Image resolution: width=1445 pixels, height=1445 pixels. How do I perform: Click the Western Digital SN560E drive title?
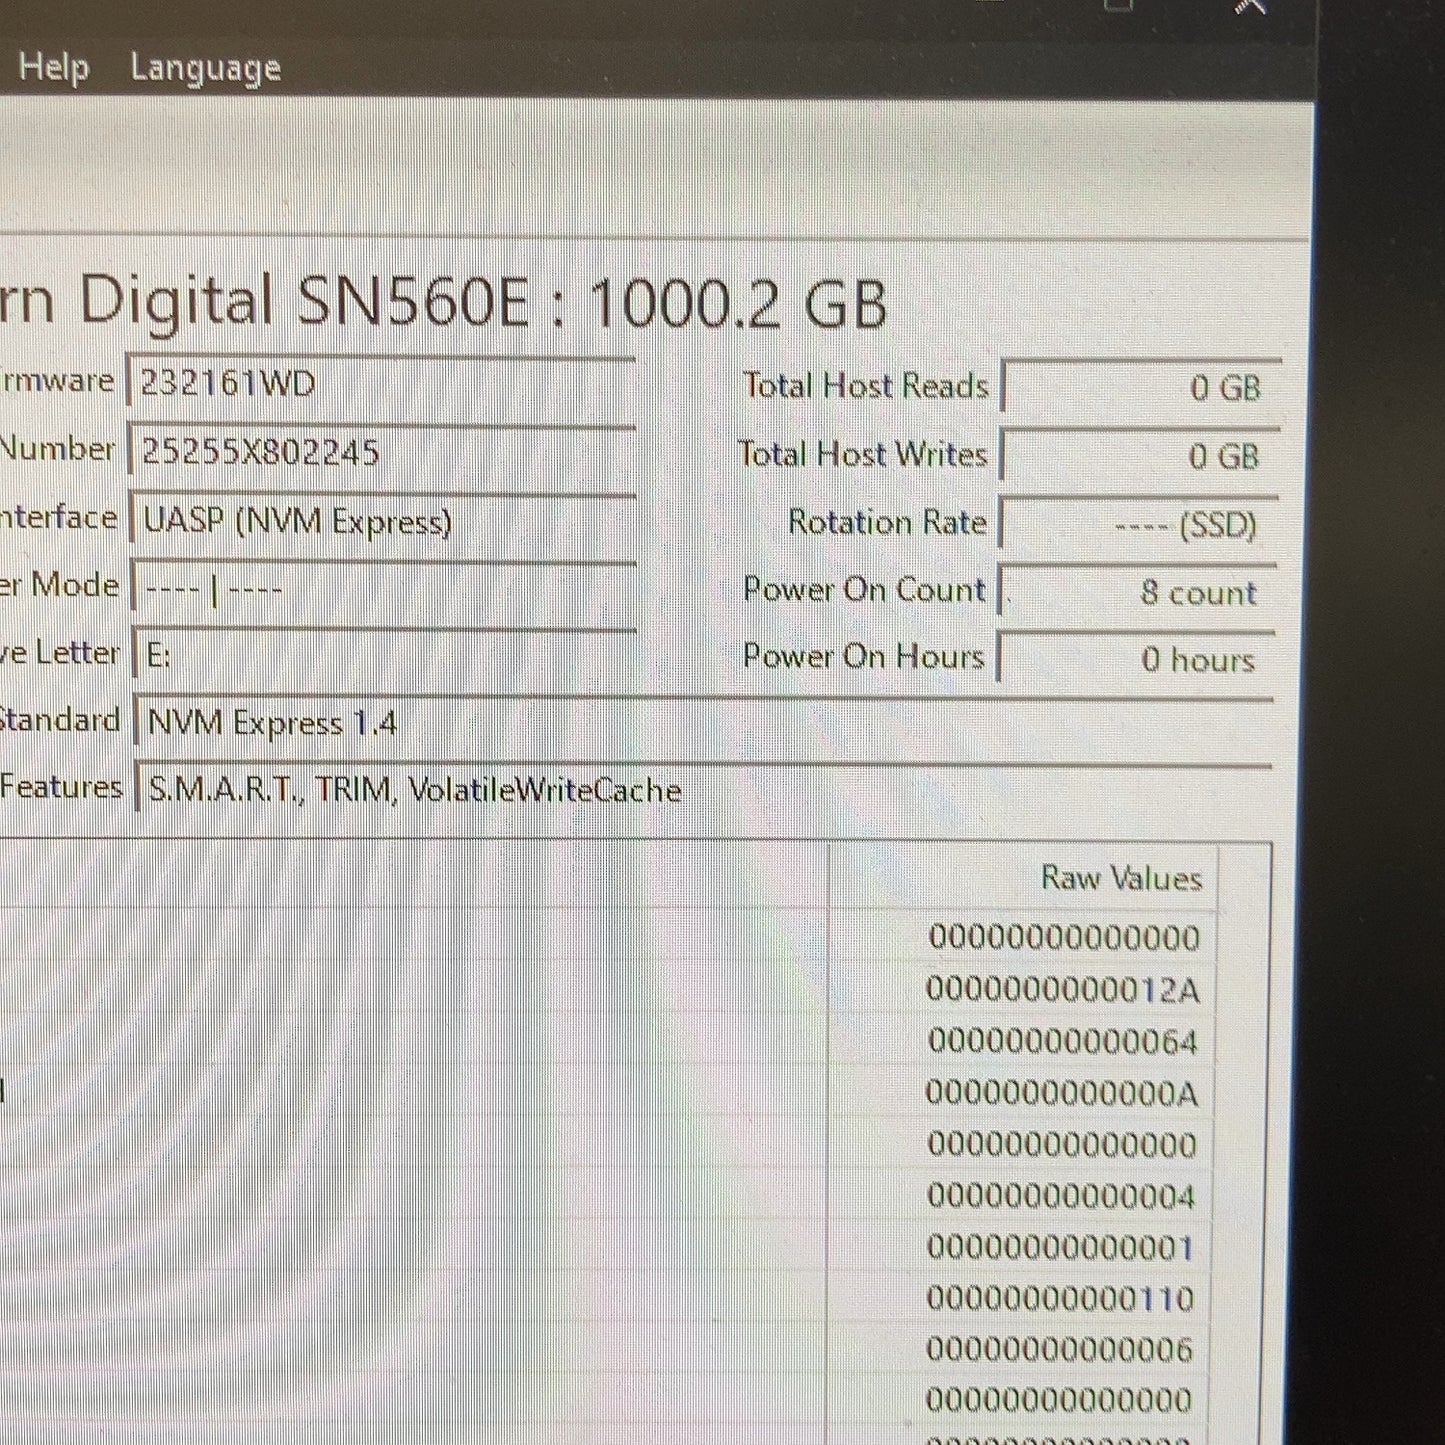[443, 303]
